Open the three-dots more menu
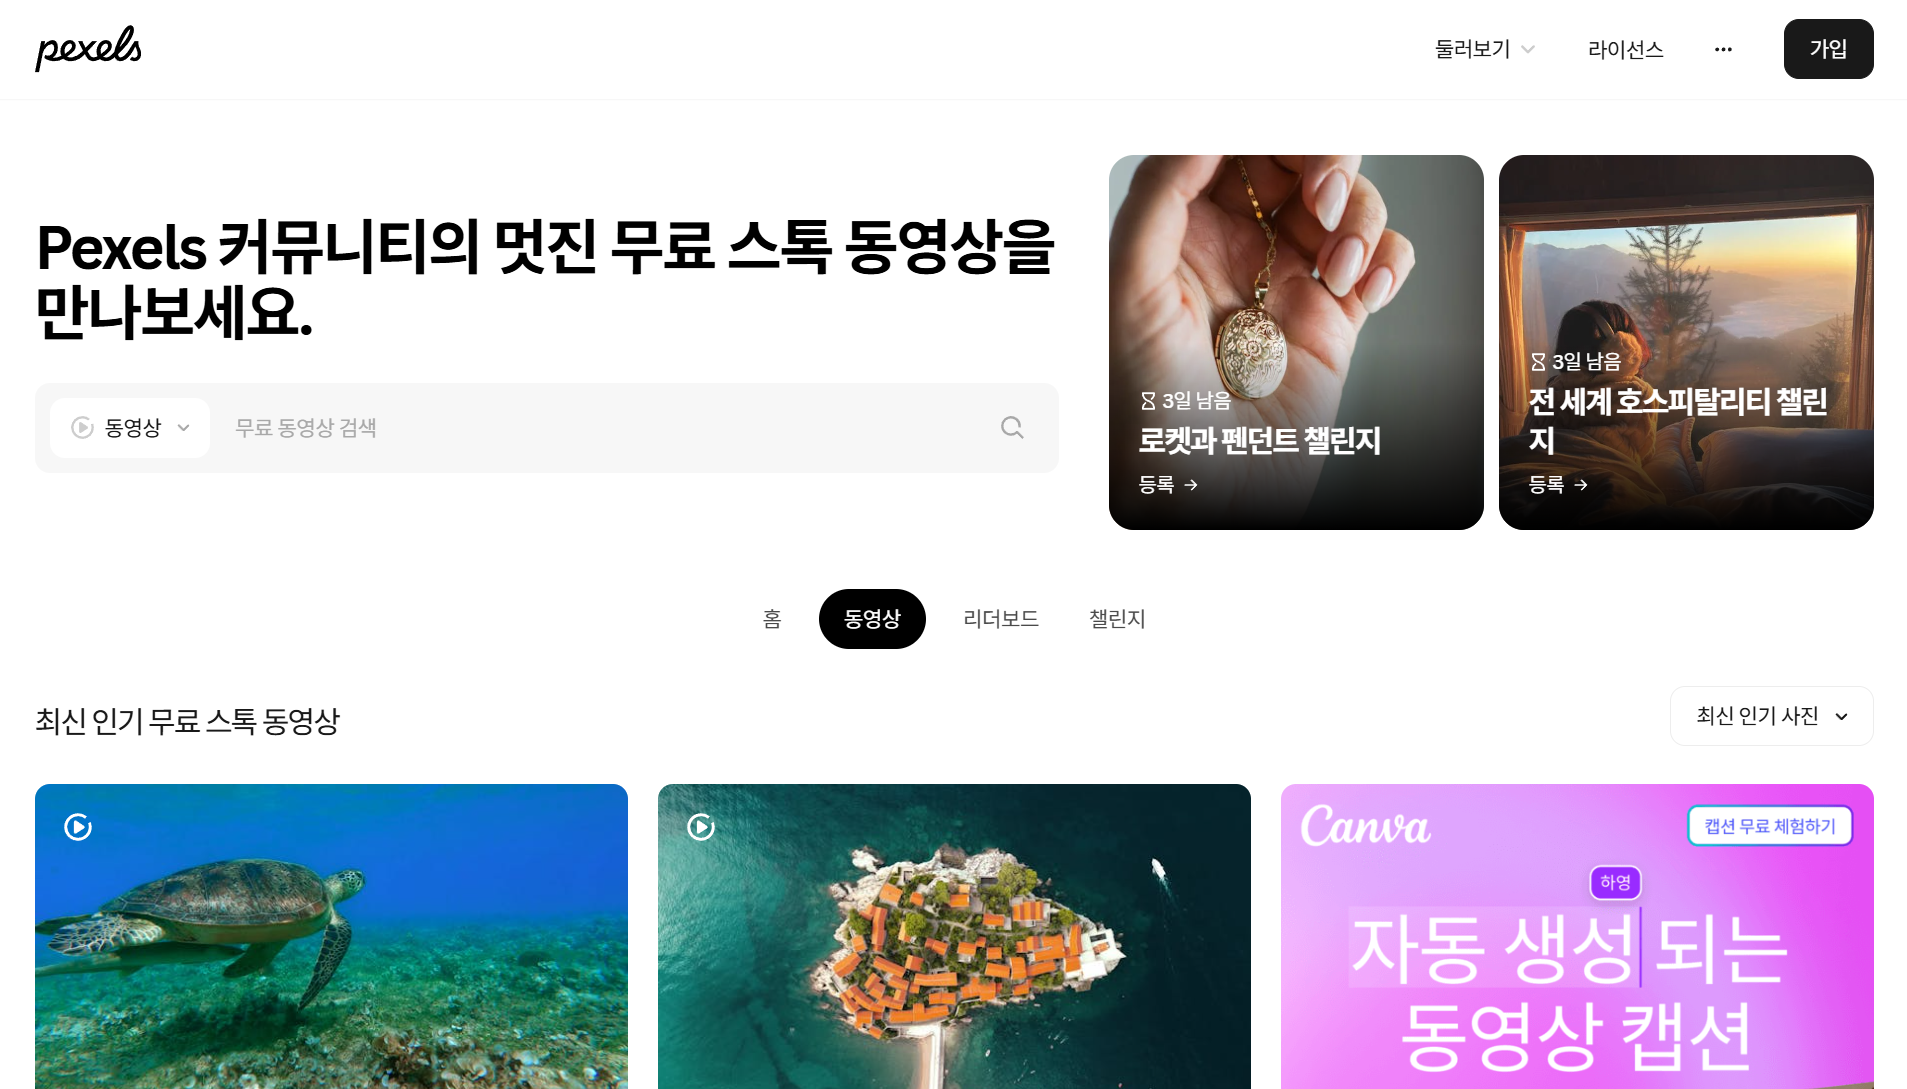 [x=1723, y=49]
